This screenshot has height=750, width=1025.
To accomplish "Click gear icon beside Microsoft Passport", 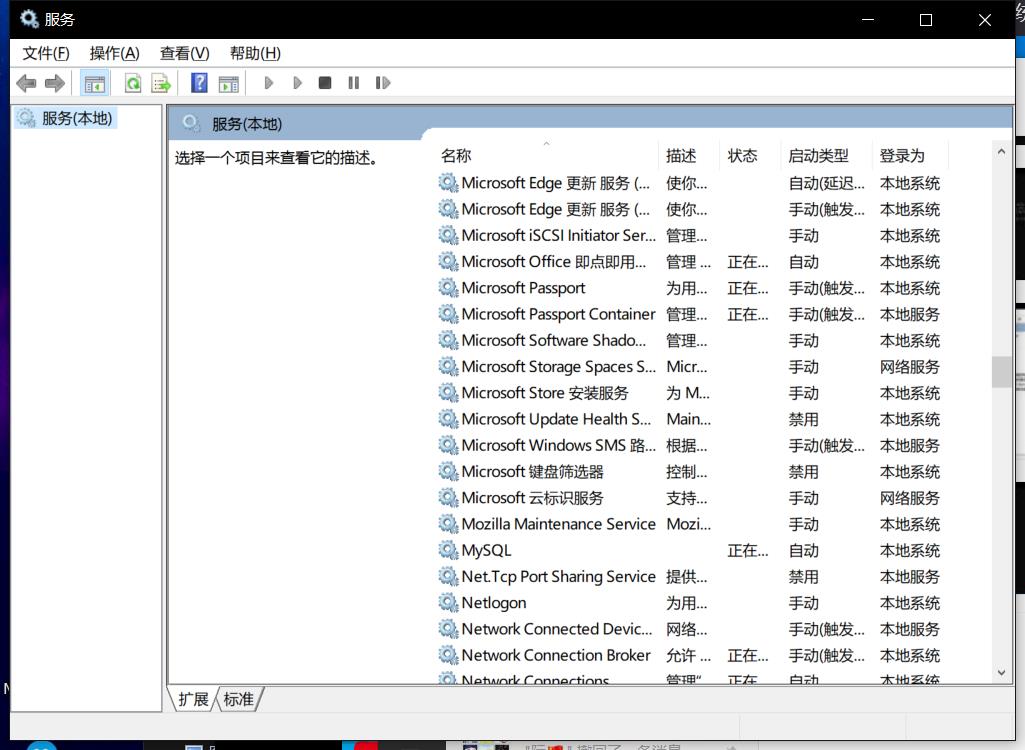I will point(448,287).
